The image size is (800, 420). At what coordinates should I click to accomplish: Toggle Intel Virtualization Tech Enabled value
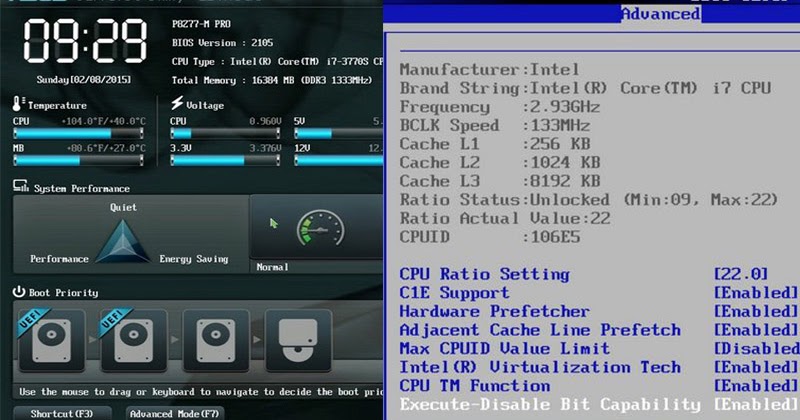click(x=755, y=367)
